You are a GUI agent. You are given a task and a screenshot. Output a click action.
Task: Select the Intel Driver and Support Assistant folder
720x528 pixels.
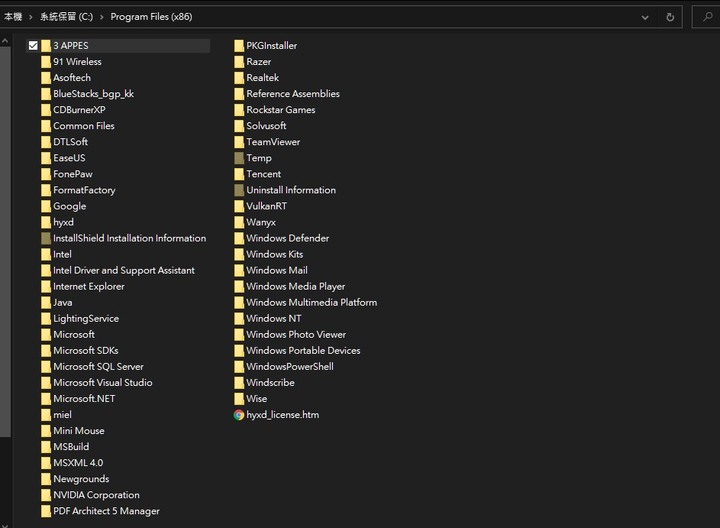(124, 270)
